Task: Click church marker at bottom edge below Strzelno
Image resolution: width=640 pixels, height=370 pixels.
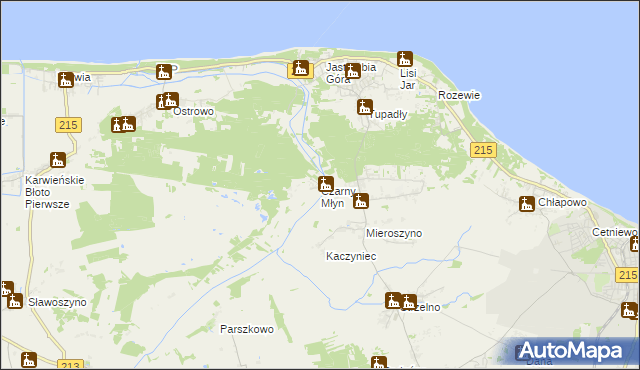Action: click(x=378, y=363)
